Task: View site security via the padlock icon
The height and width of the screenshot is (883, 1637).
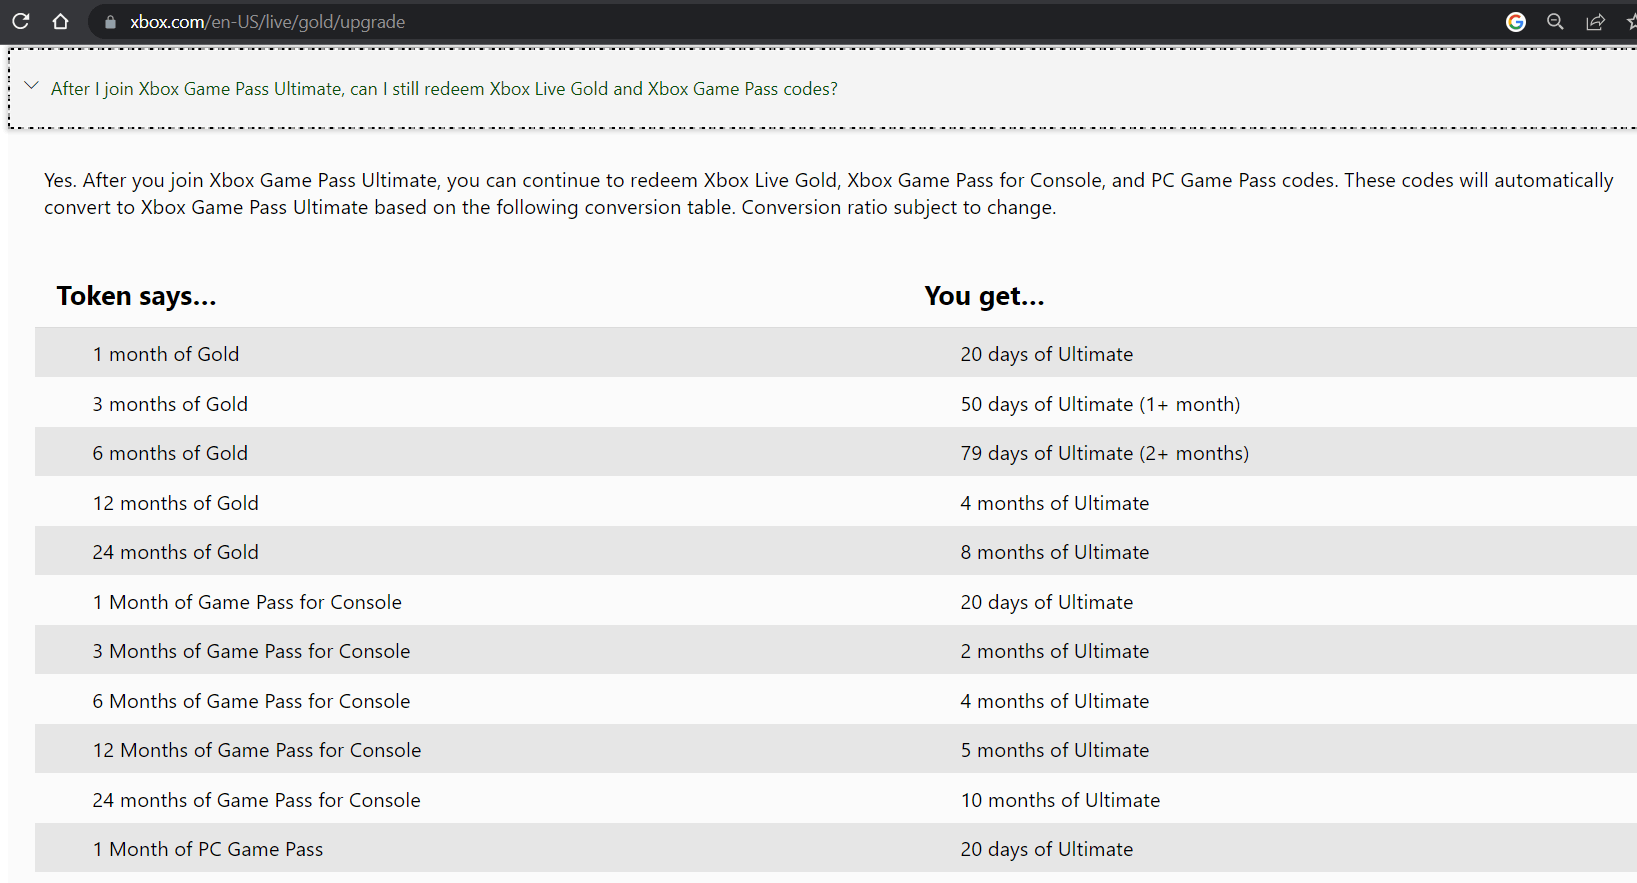Action: pyautogui.click(x=110, y=22)
